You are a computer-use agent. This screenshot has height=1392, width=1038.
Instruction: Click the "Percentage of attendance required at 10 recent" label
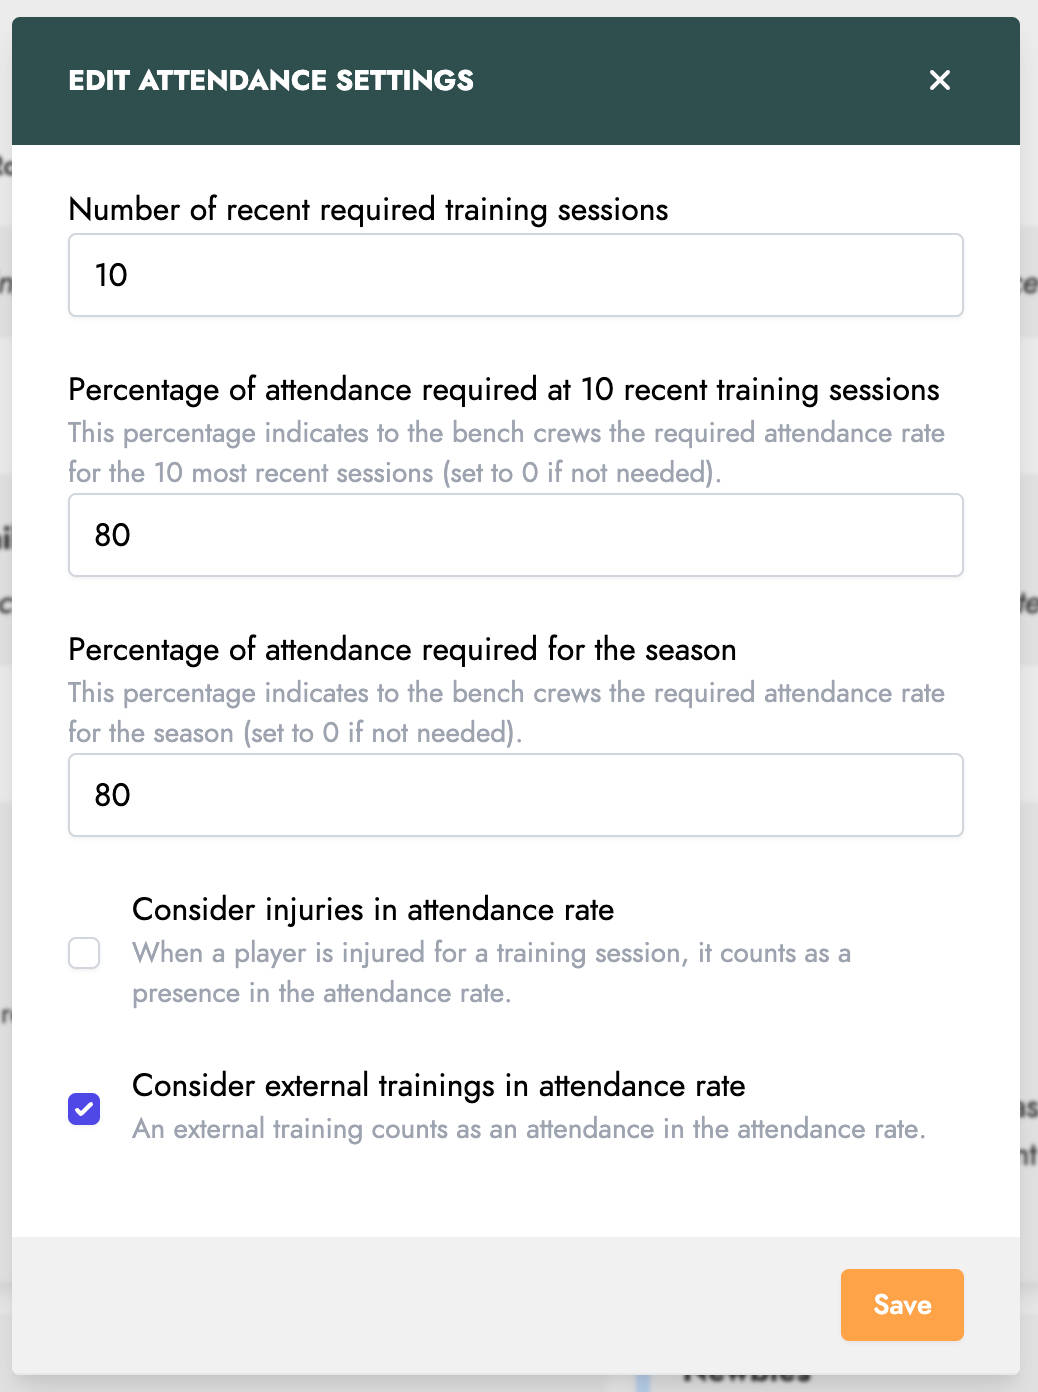pyautogui.click(x=503, y=390)
